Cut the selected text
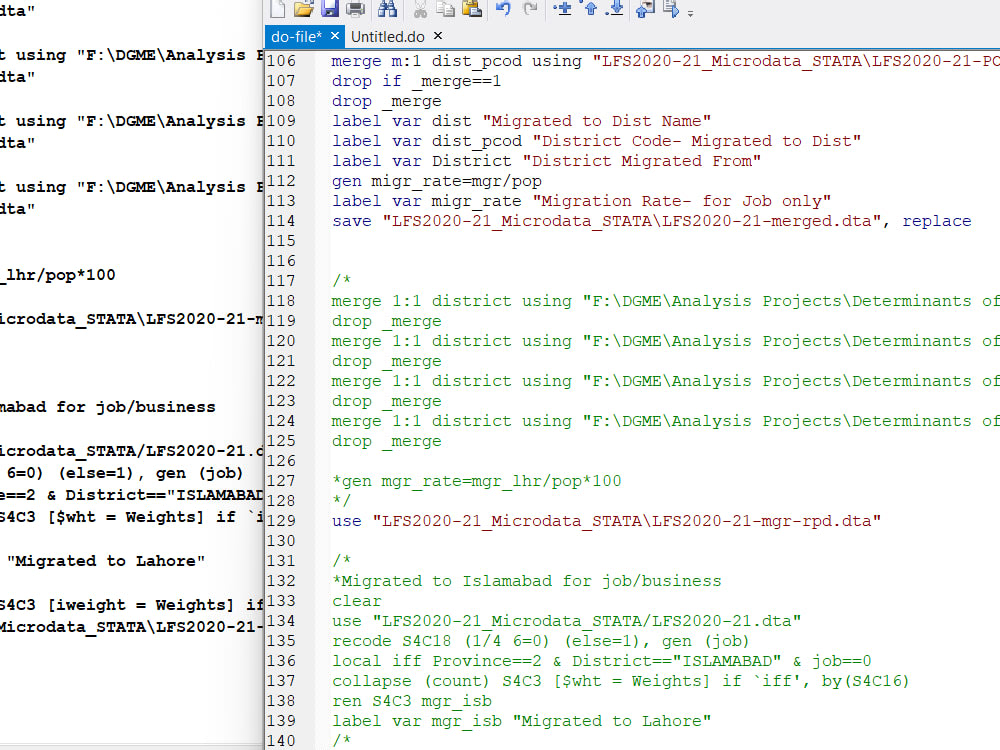 [x=419, y=11]
